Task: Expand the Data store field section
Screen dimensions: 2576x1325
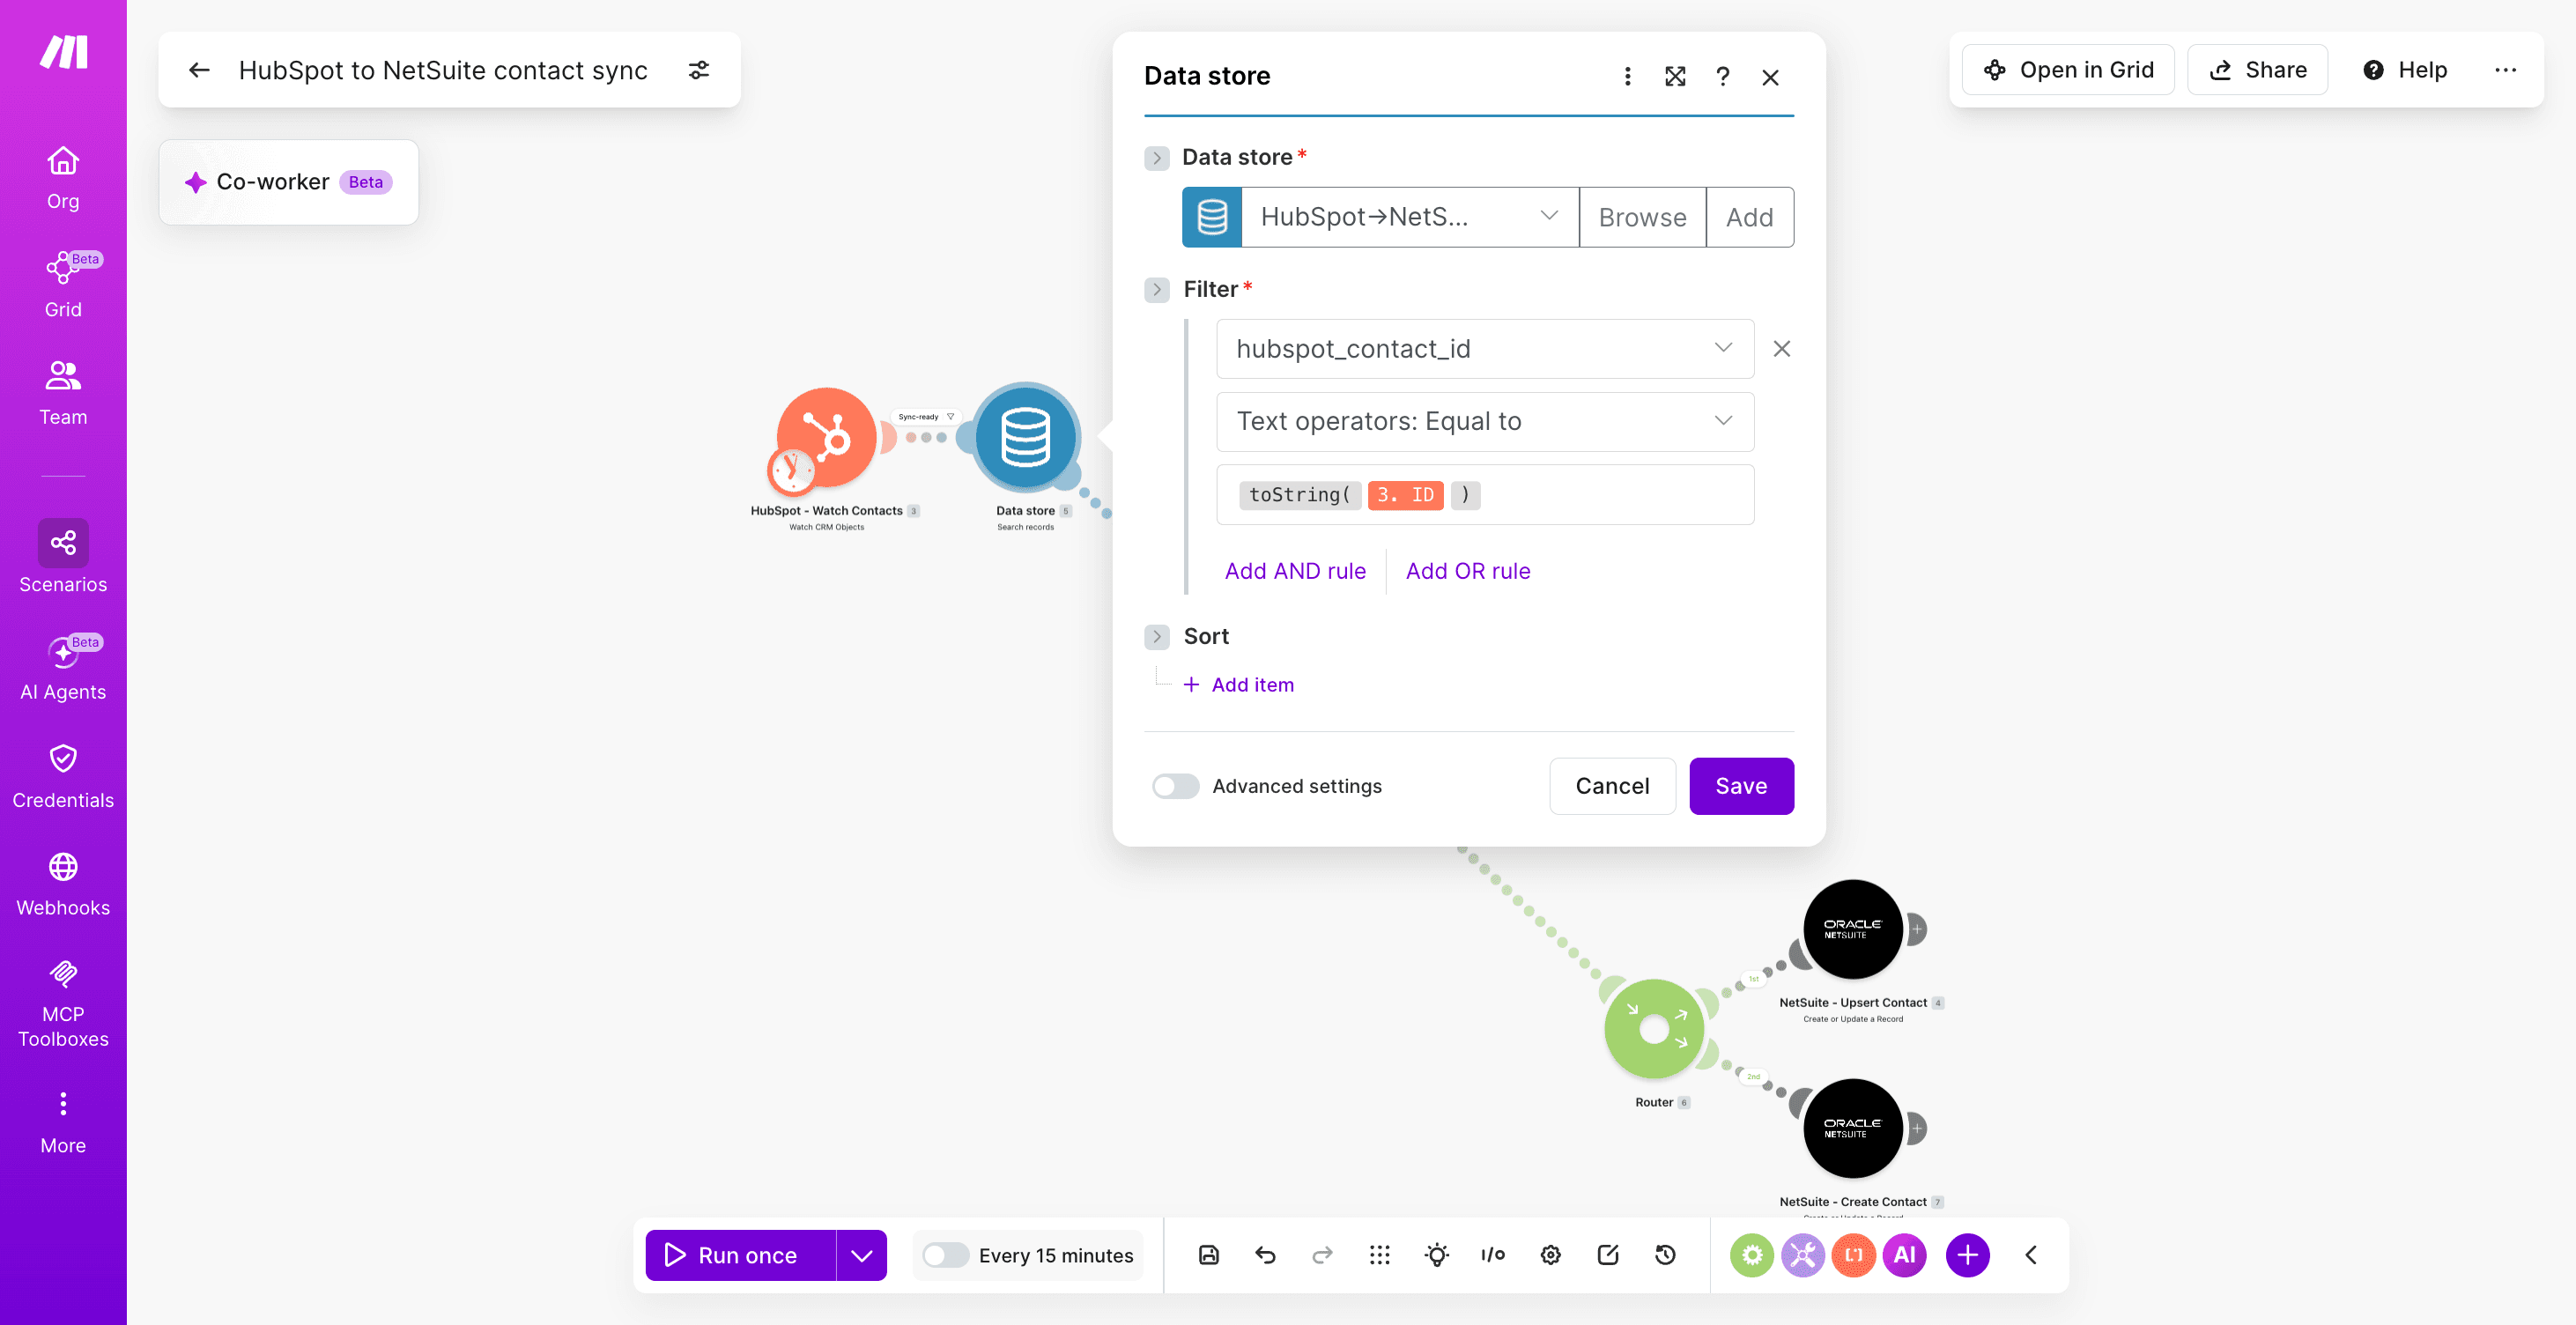Action: [x=1157, y=158]
